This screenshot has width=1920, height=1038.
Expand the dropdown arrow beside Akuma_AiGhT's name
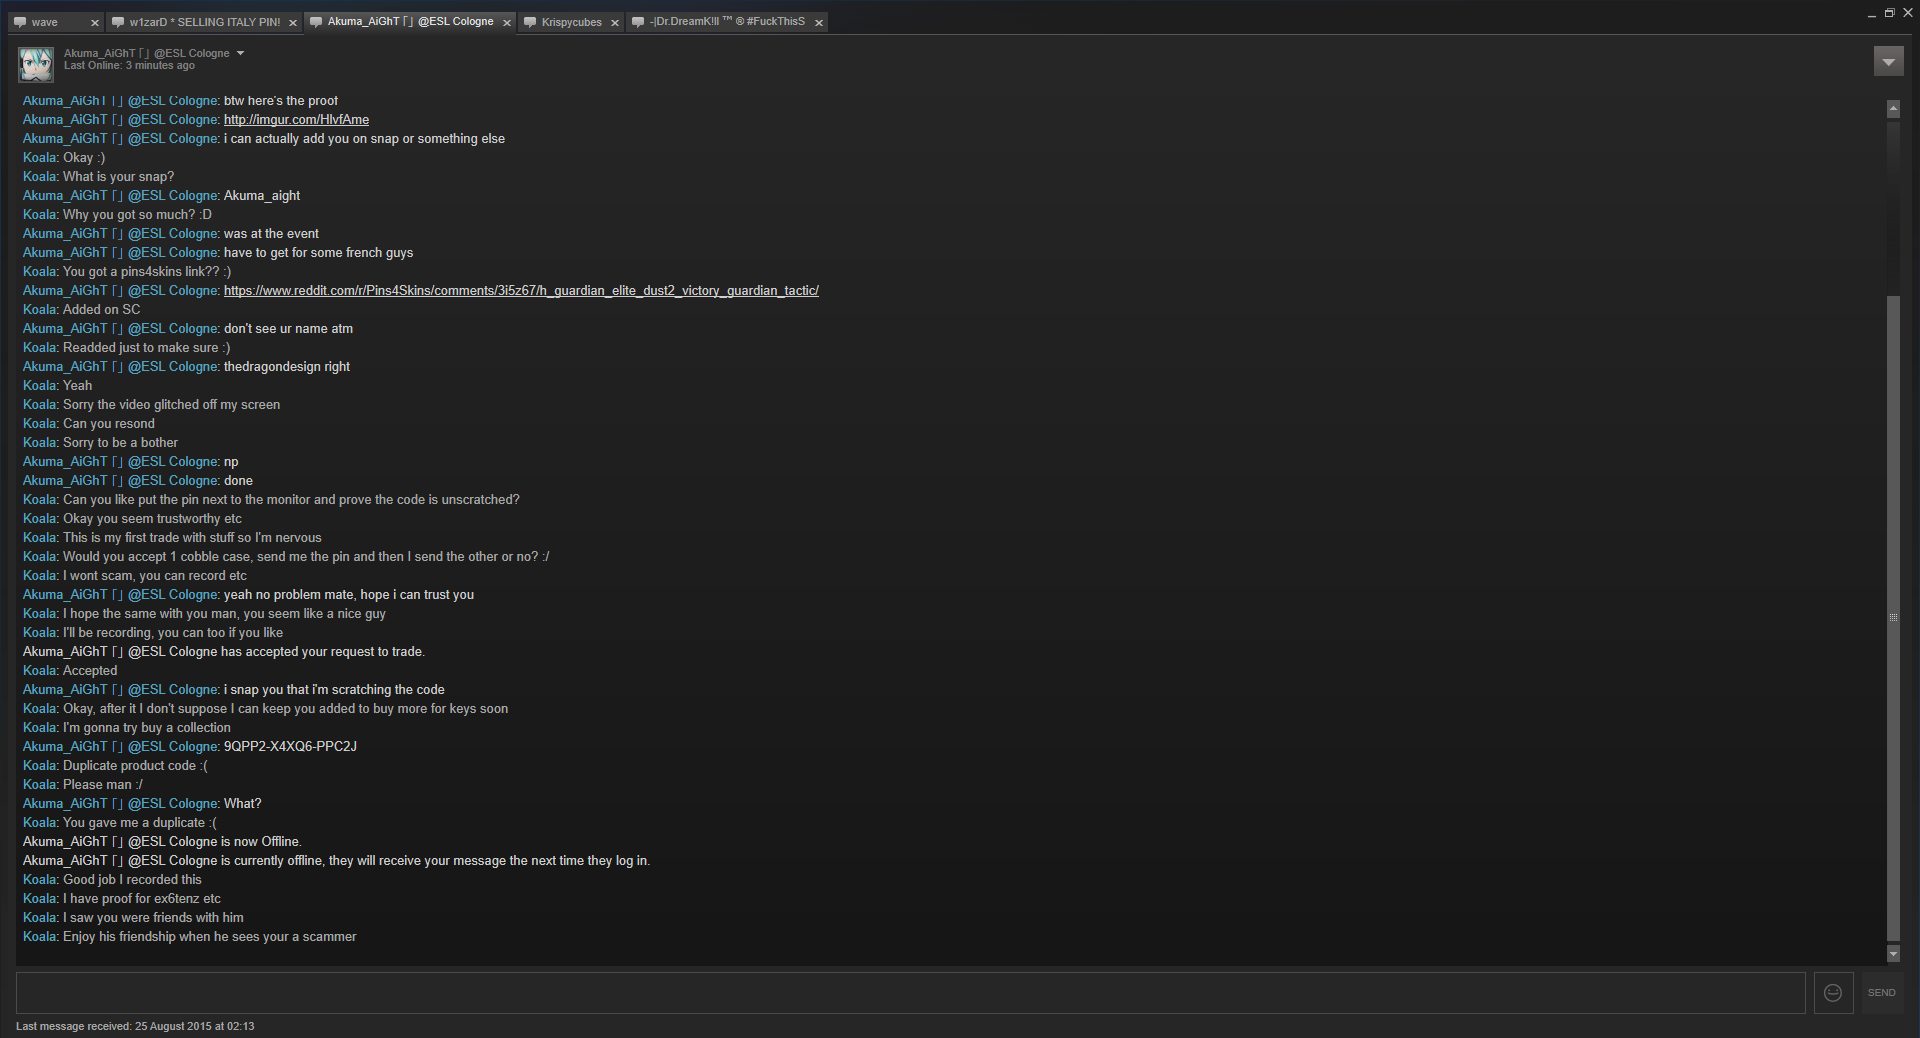tap(240, 53)
